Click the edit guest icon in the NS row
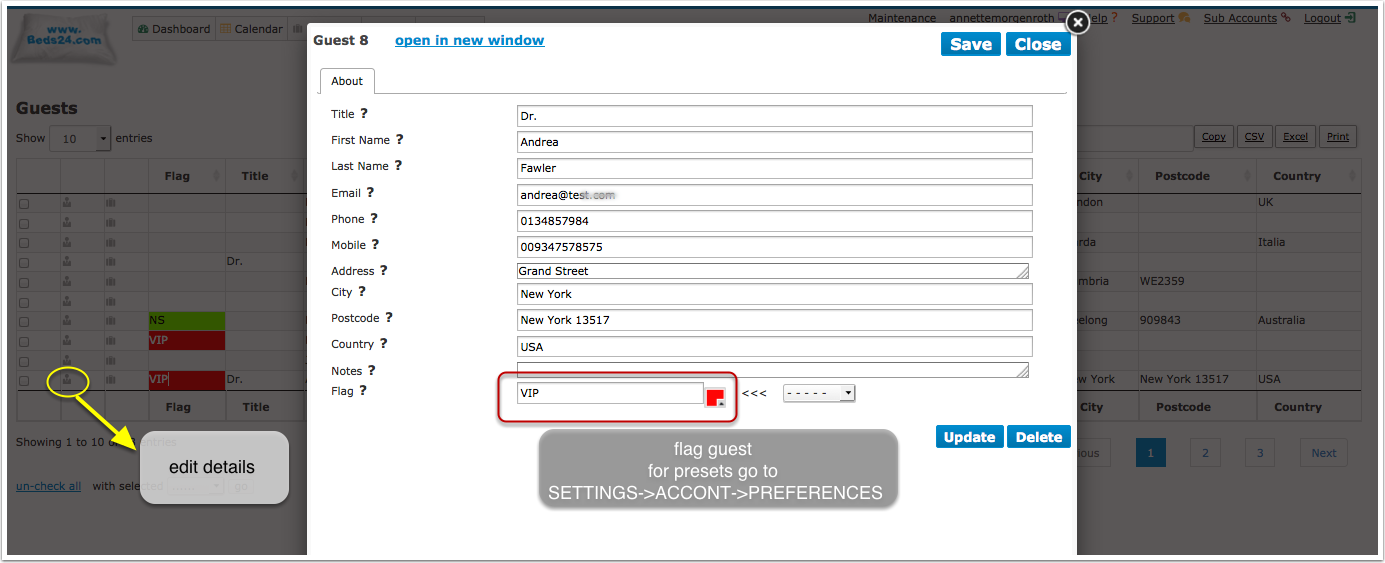1385x563 pixels. pyautogui.click(x=66, y=321)
